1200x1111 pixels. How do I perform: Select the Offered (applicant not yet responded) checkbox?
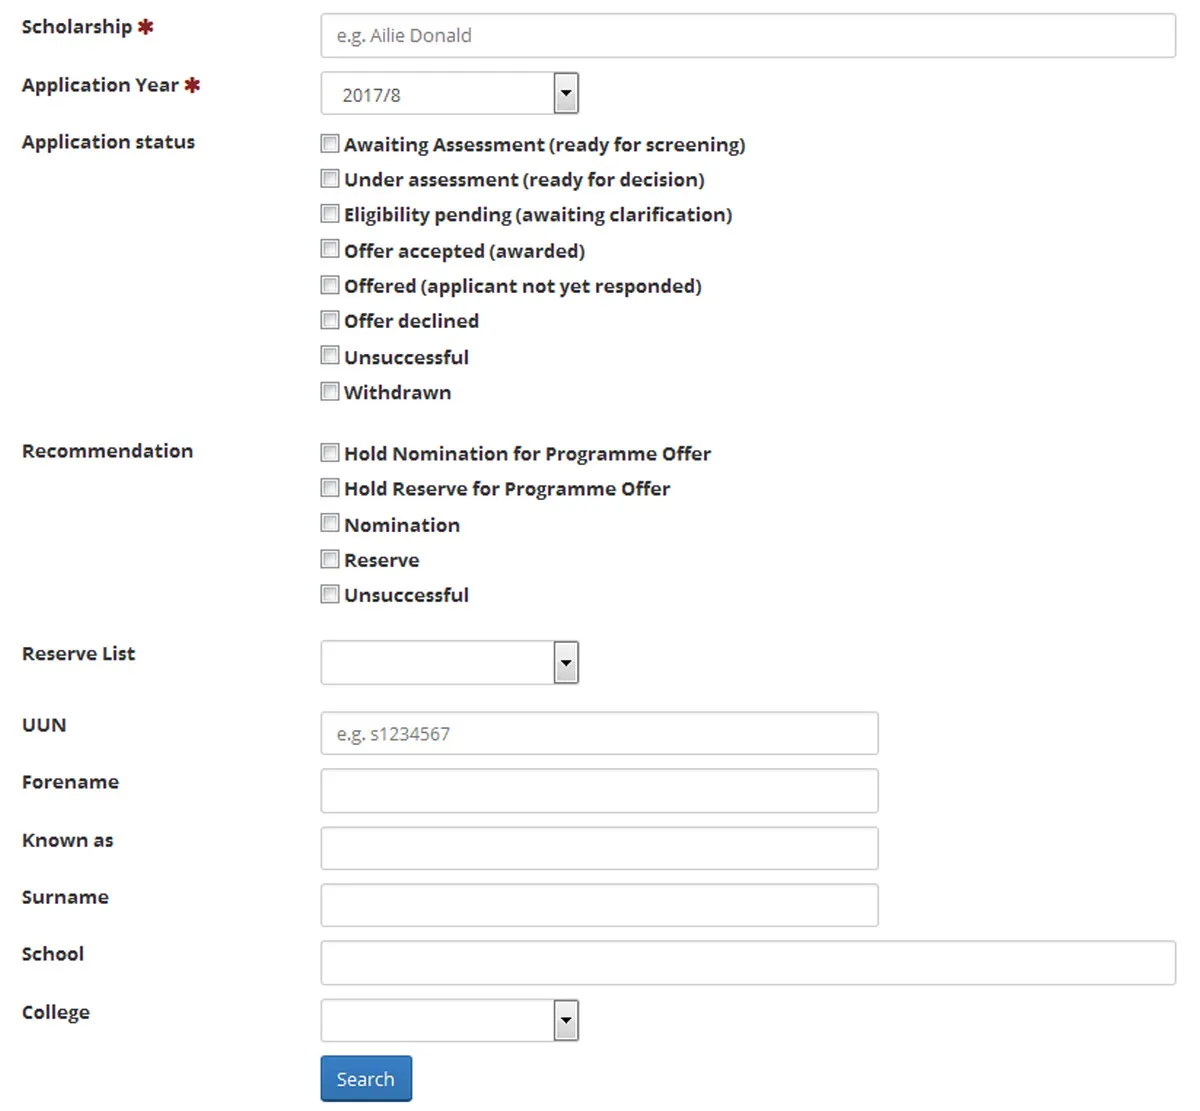pos(330,284)
